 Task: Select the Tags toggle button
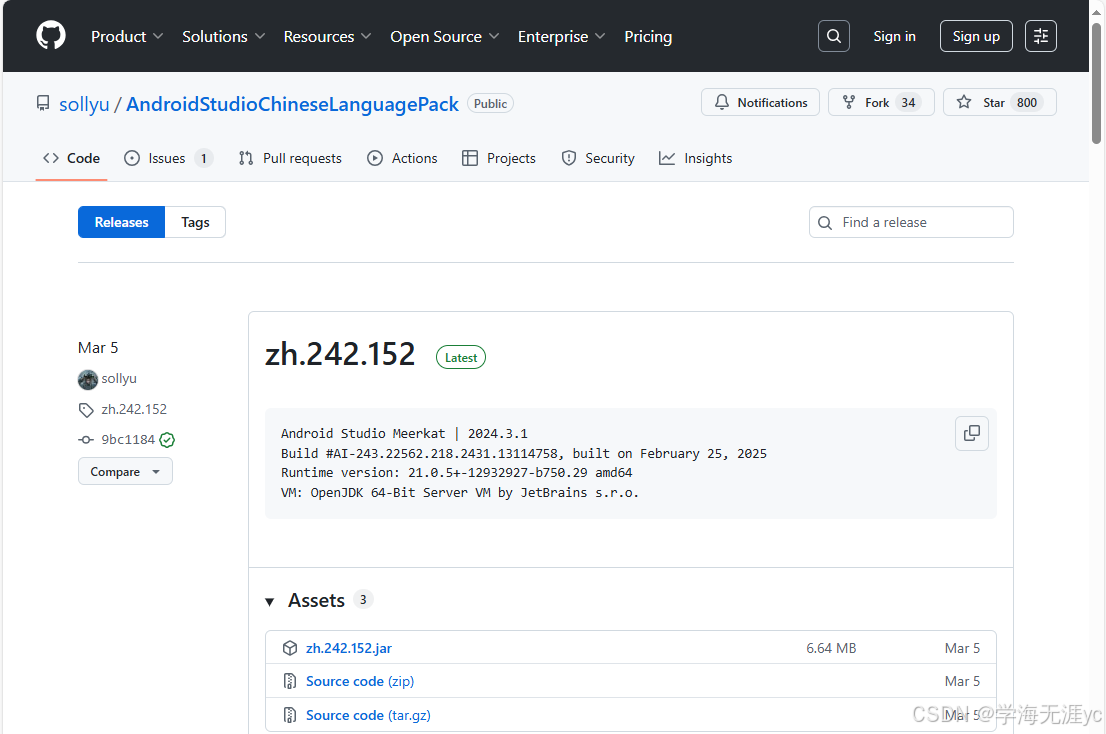[195, 222]
